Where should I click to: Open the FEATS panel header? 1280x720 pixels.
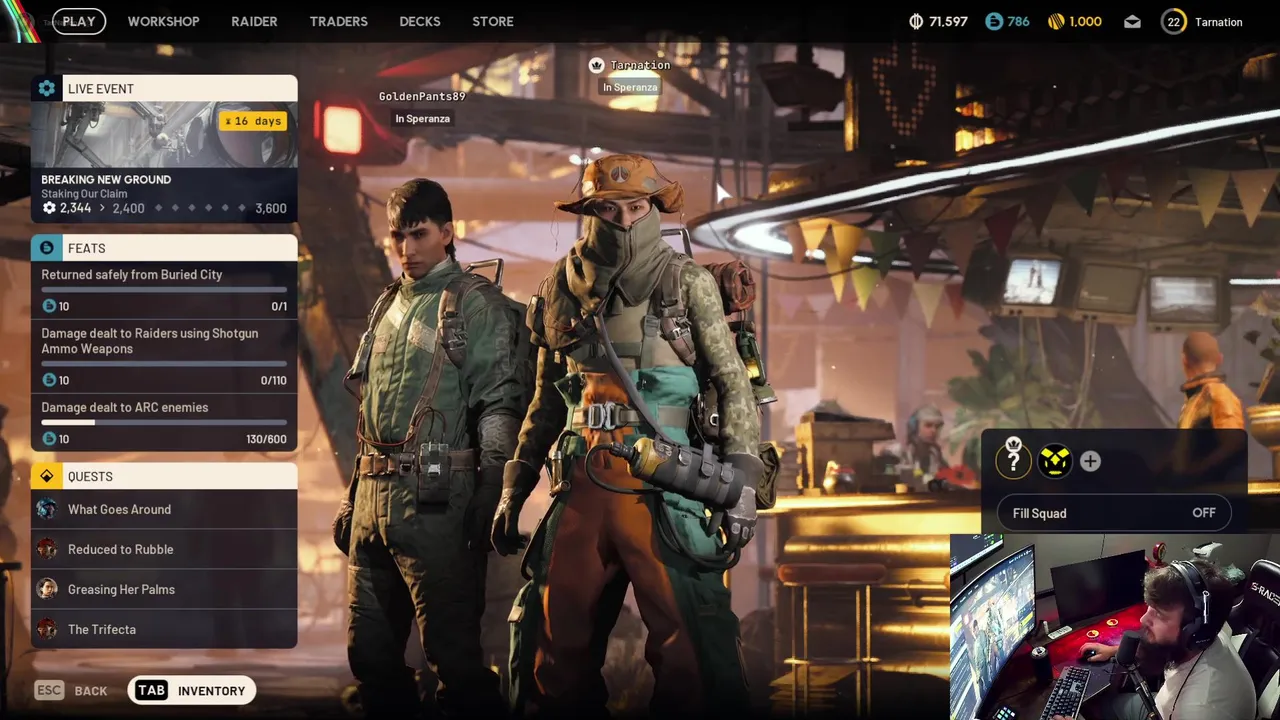point(164,248)
